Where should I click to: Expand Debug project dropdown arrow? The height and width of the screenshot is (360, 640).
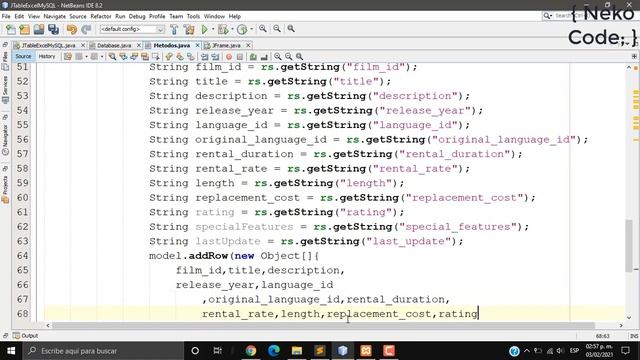click(232, 29)
